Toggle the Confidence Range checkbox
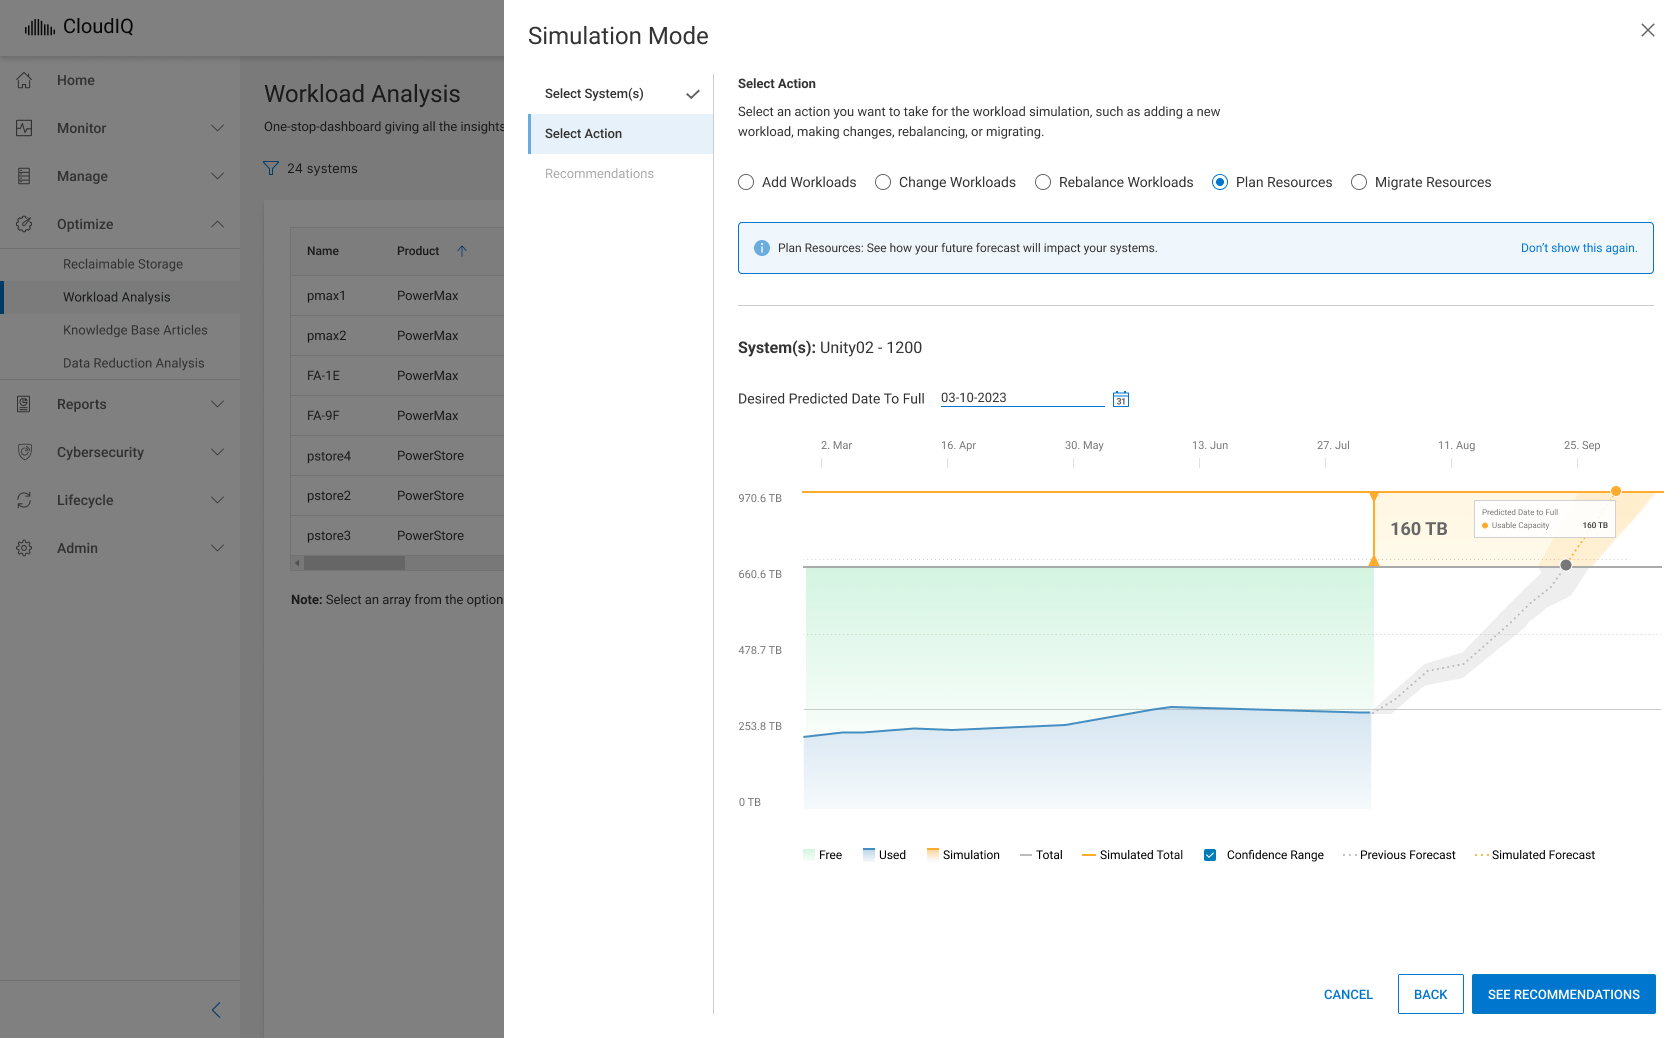The image size is (1680, 1038). pos(1210,855)
